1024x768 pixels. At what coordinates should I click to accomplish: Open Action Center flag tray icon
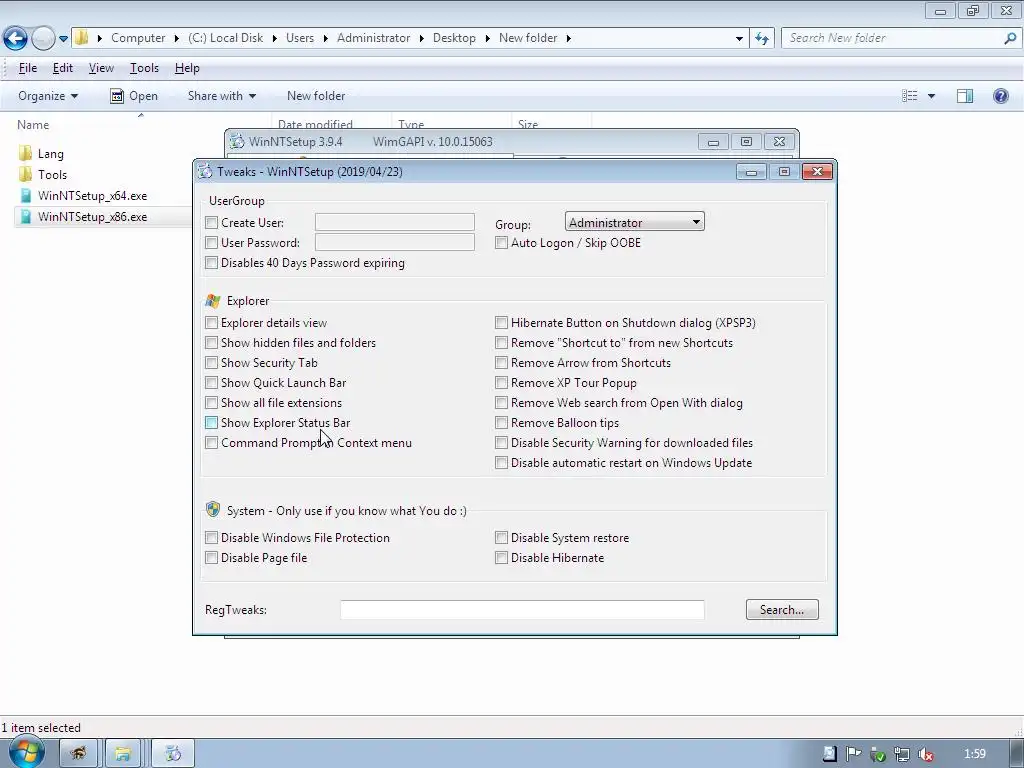point(853,754)
